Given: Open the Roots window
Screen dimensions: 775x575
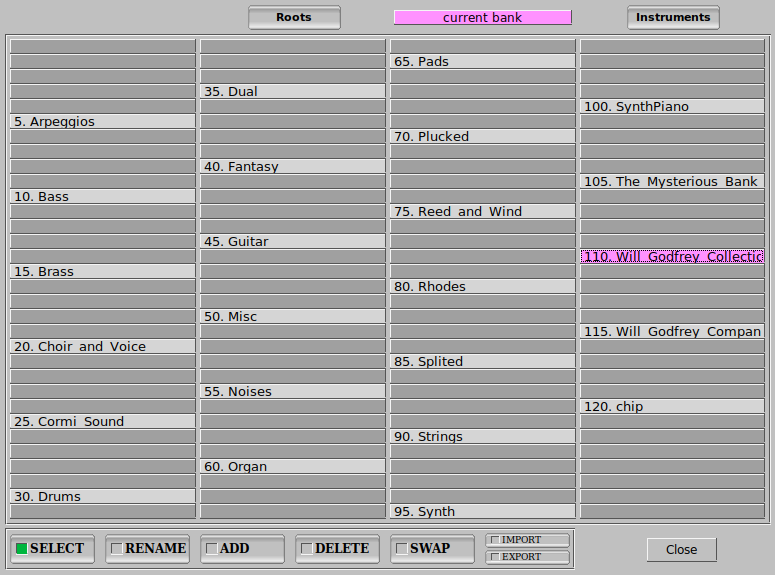Looking at the screenshot, I should pyautogui.click(x=294, y=17).
